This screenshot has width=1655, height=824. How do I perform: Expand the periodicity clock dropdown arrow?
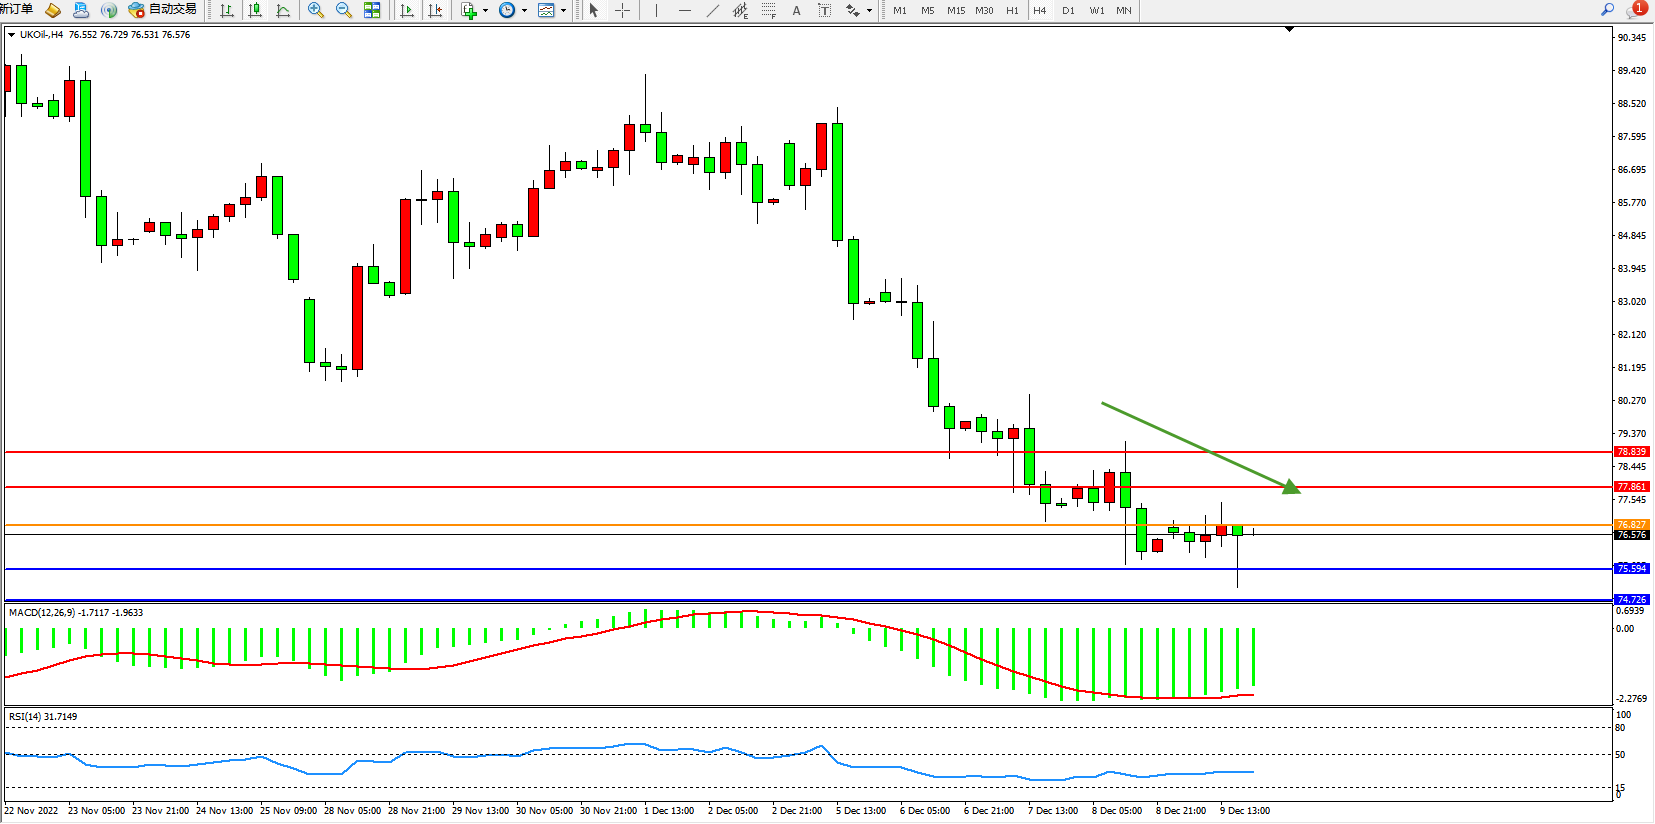[x=524, y=10]
